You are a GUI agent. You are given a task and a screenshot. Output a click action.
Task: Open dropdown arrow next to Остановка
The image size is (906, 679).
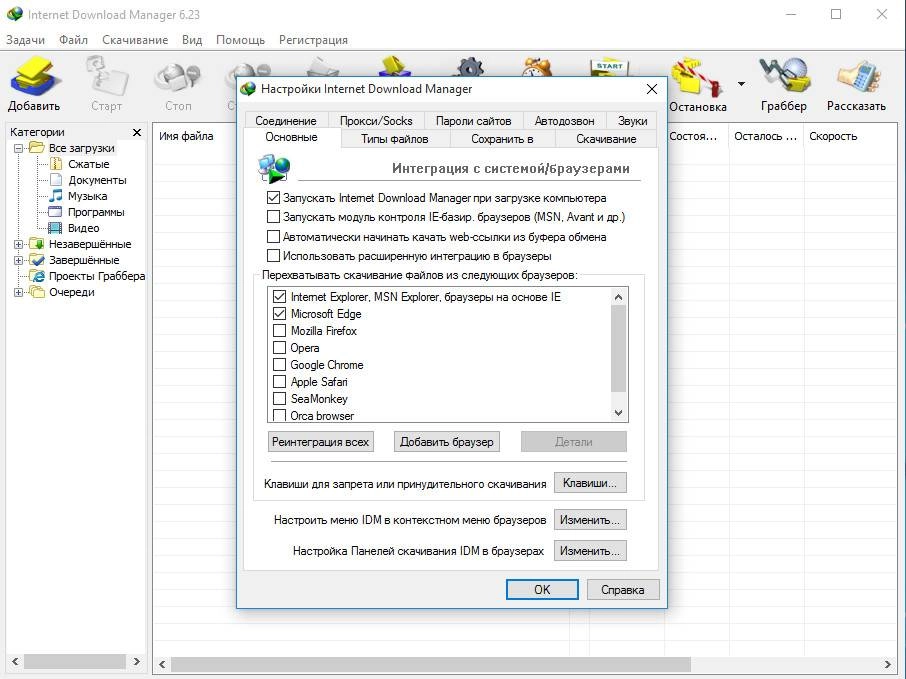pos(741,84)
